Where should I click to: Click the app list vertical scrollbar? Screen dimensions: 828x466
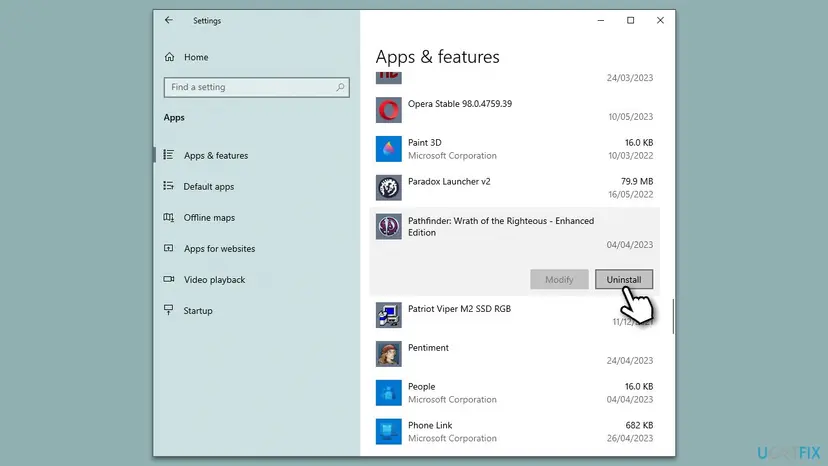click(673, 316)
